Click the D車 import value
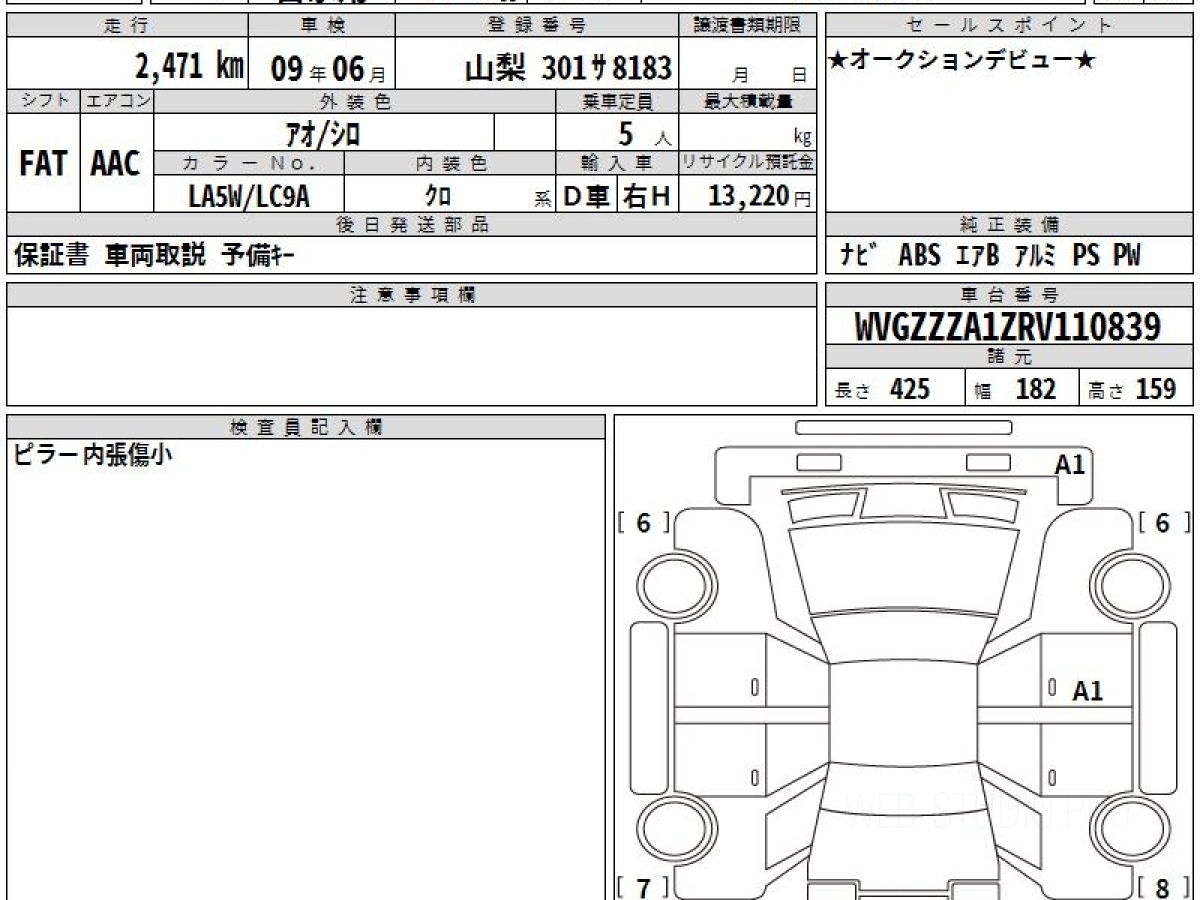The image size is (1200, 900). pos(587,197)
